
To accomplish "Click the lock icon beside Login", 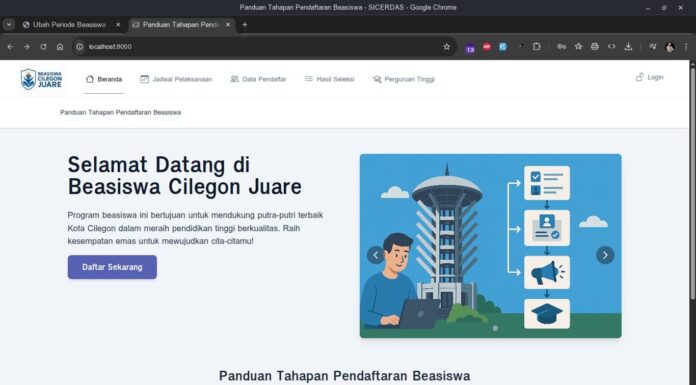I will coord(639,77).
